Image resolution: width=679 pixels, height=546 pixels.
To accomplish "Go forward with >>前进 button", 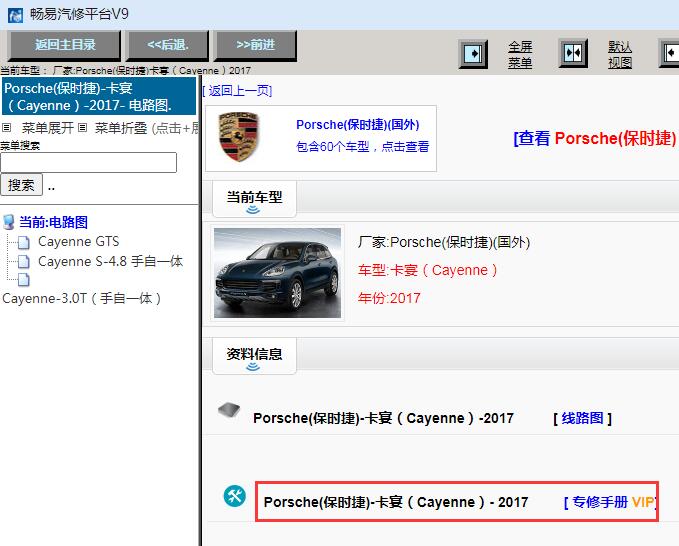I will pyautogui.click(x=255, y=45).
